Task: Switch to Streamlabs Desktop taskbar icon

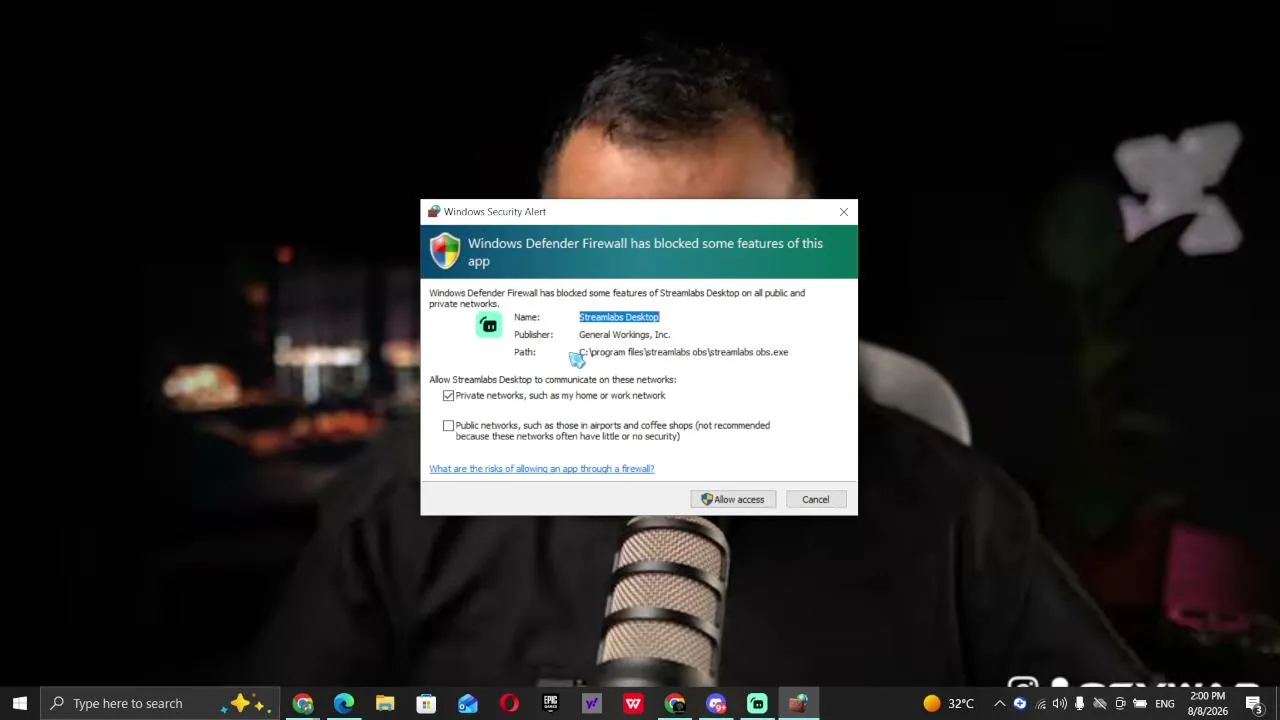Action: pyautogui.click(x=757, y=704)
